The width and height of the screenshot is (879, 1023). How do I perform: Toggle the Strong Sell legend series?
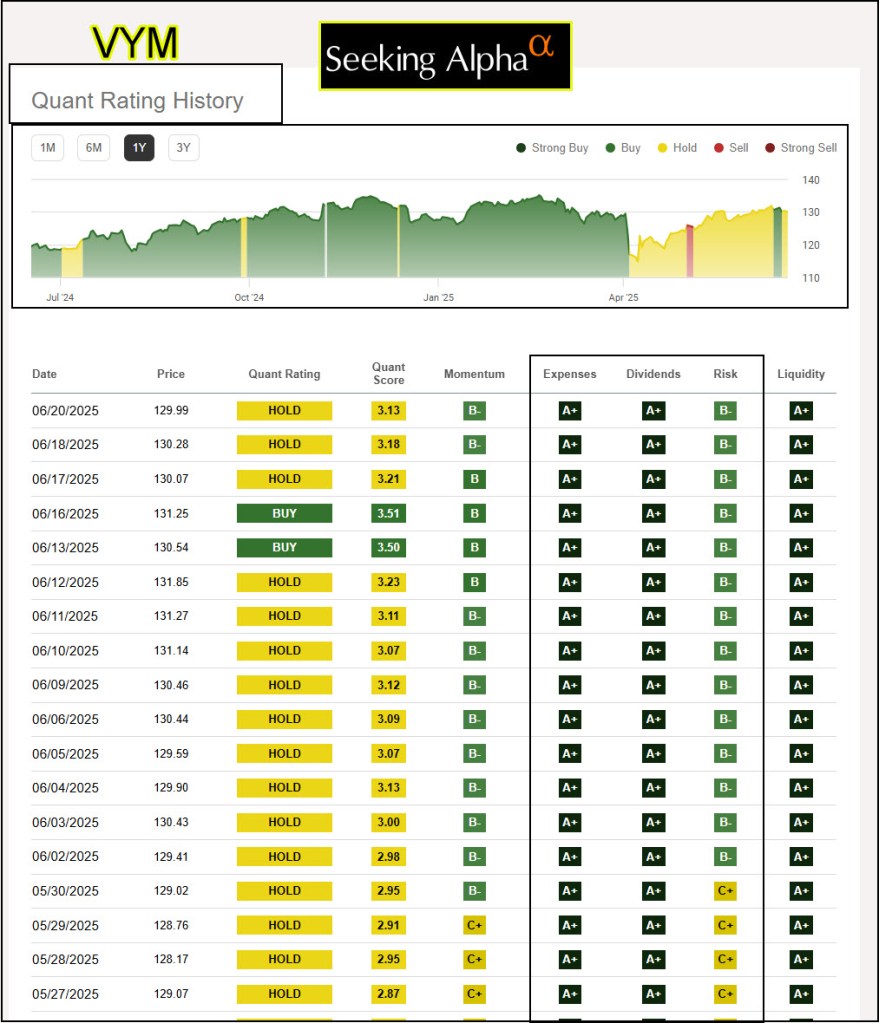click(801, 148)
